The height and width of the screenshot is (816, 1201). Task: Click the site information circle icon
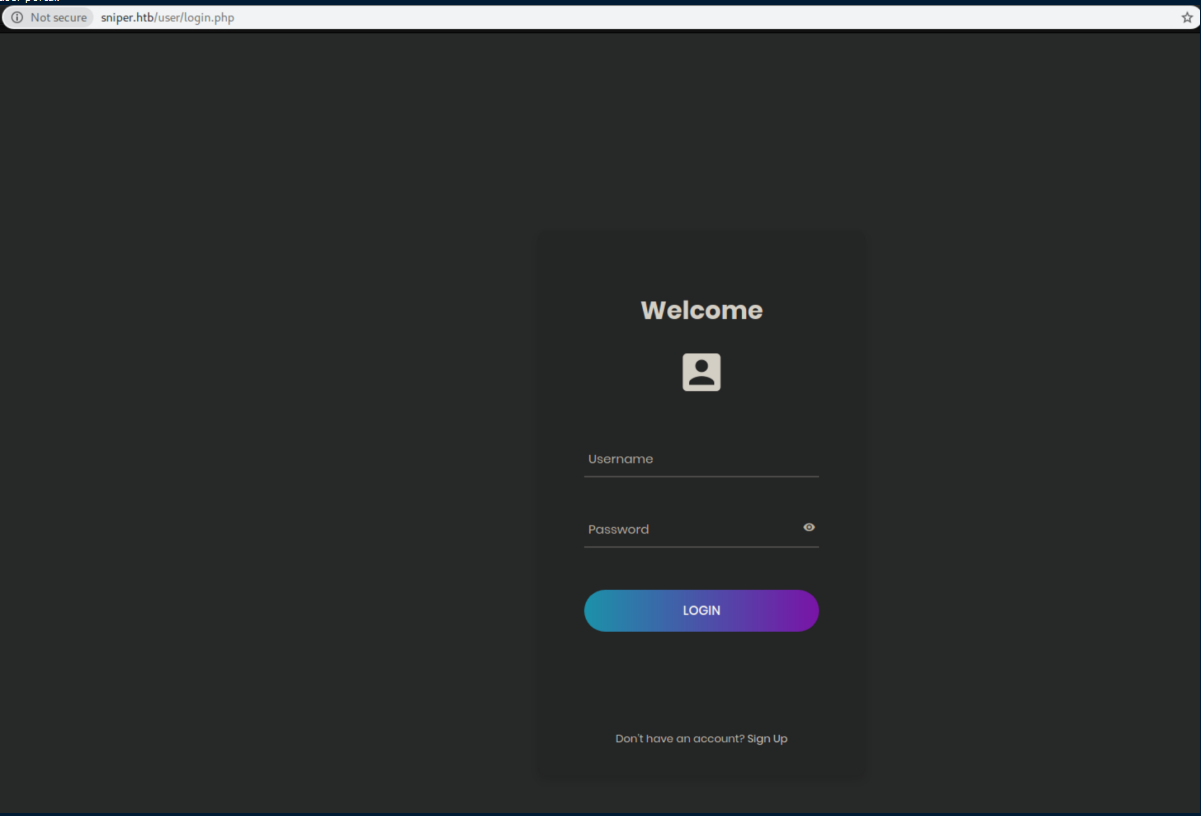point(17,18)
